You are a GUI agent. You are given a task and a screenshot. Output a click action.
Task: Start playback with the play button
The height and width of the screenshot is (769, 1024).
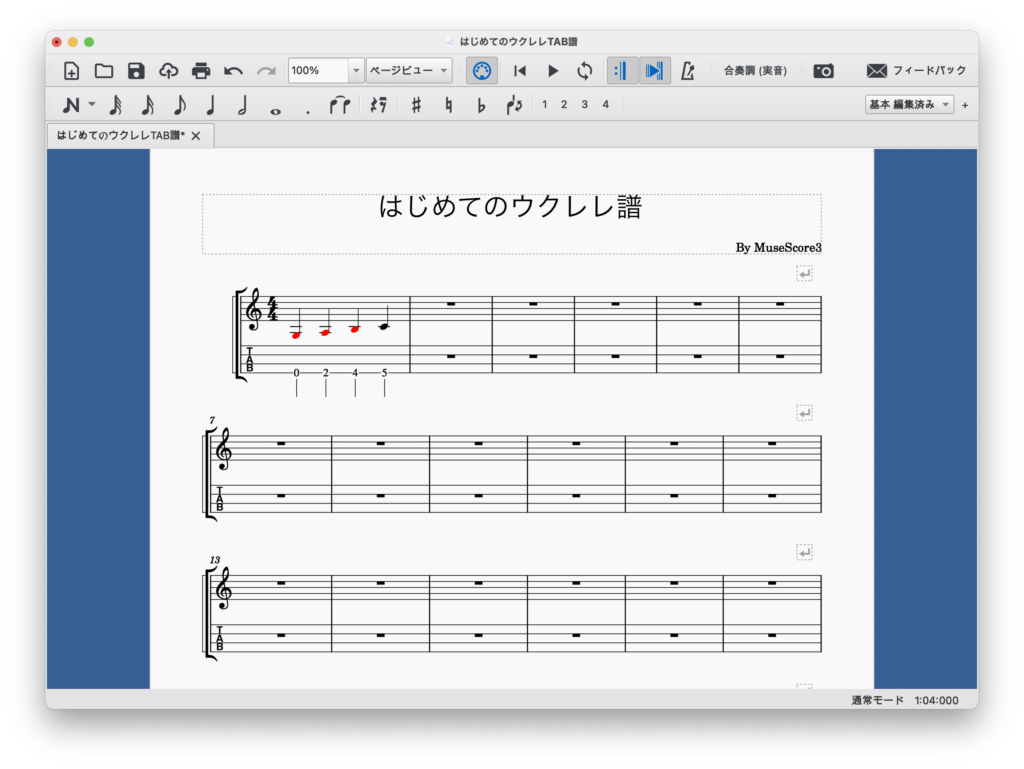point(553,71)
